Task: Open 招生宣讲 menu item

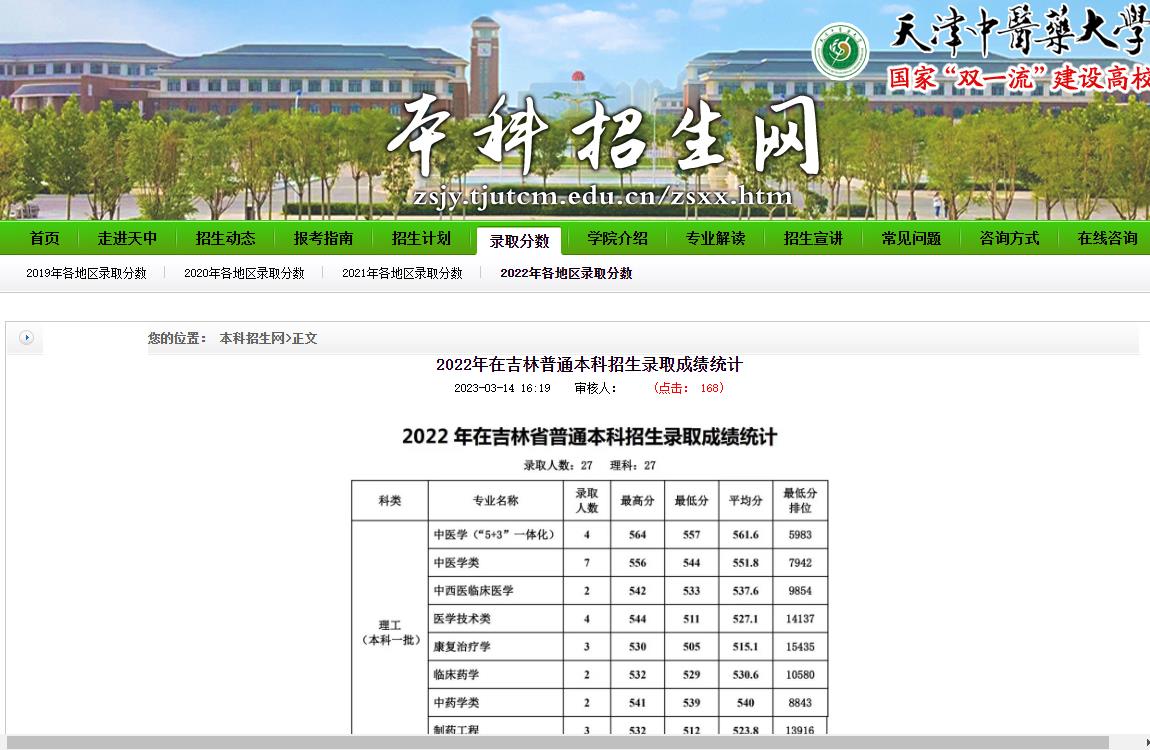Action: pyautogui.click(x=813, y=238)
